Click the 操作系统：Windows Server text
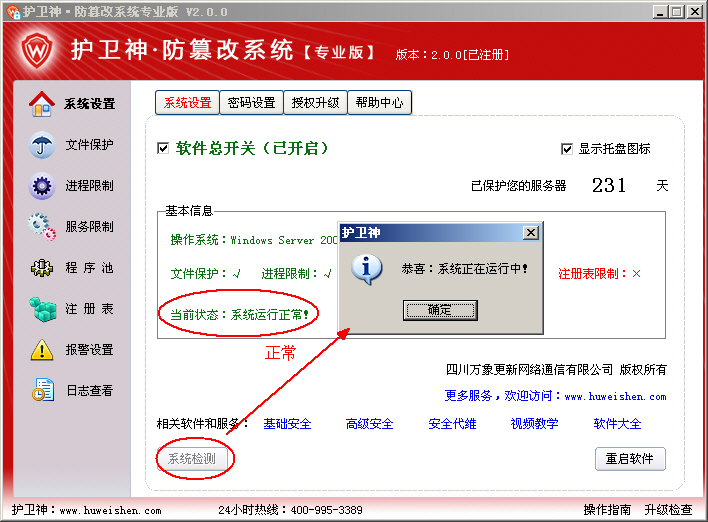This screenshot has width=708, height=522. [254, 240]
